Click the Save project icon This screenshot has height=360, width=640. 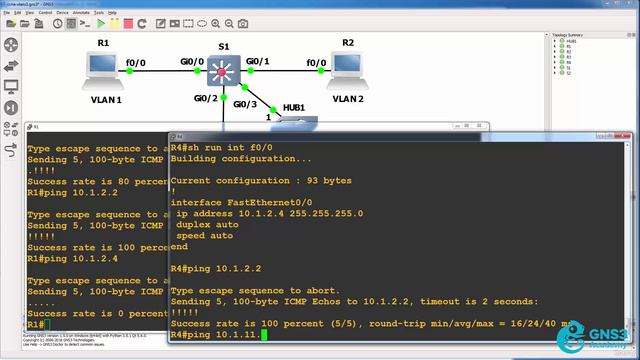[39, 24]
